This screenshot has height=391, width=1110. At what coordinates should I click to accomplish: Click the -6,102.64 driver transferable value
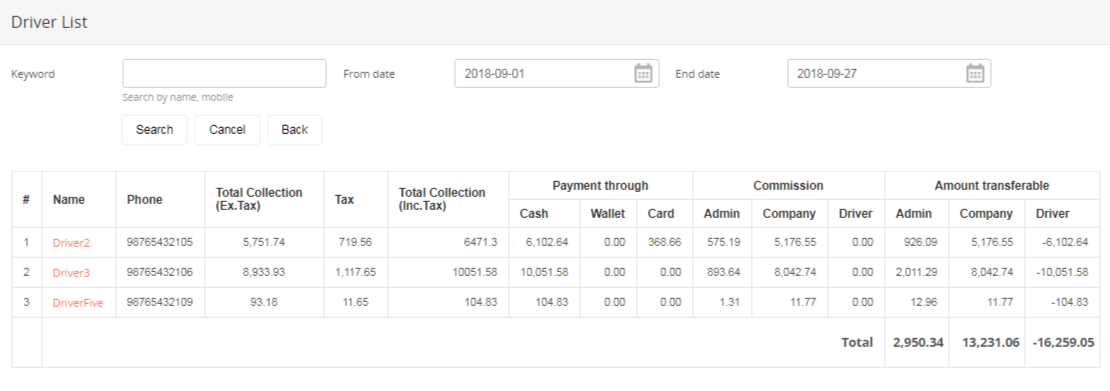click(1066, 242)
